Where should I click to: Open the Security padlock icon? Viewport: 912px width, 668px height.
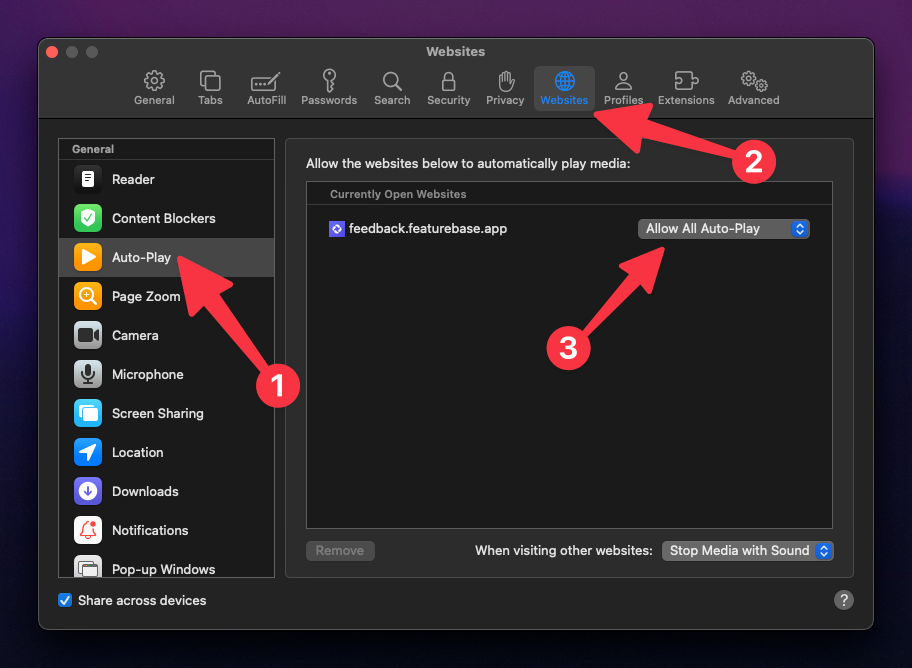(448, 81)
